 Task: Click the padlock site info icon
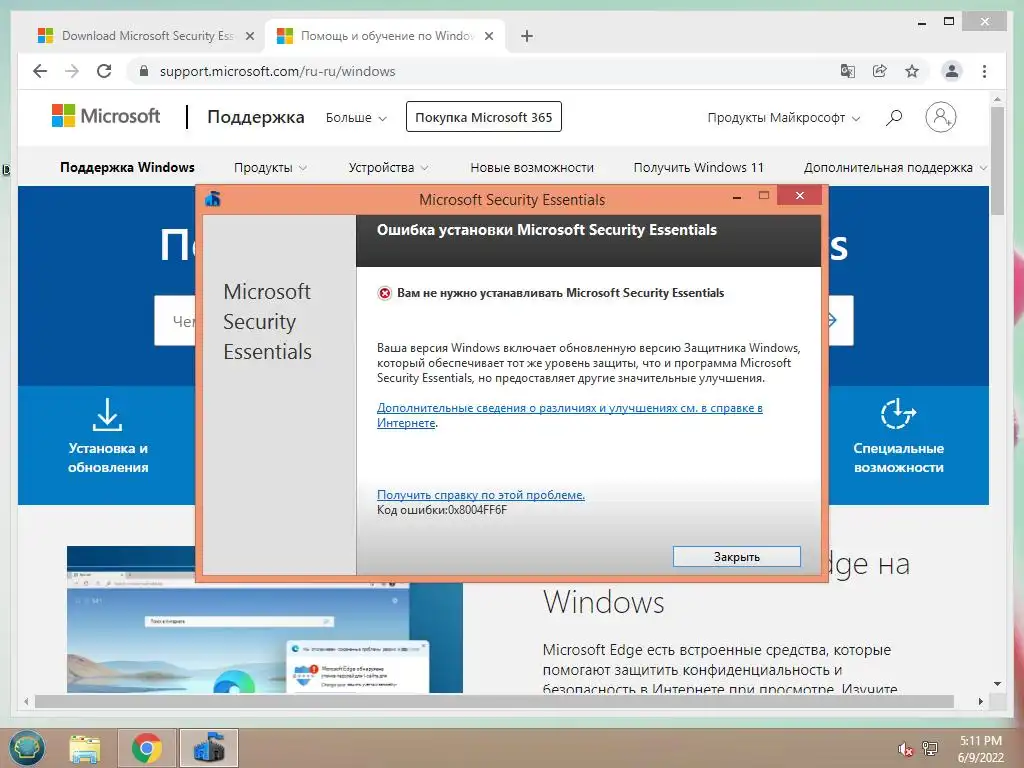144,71
